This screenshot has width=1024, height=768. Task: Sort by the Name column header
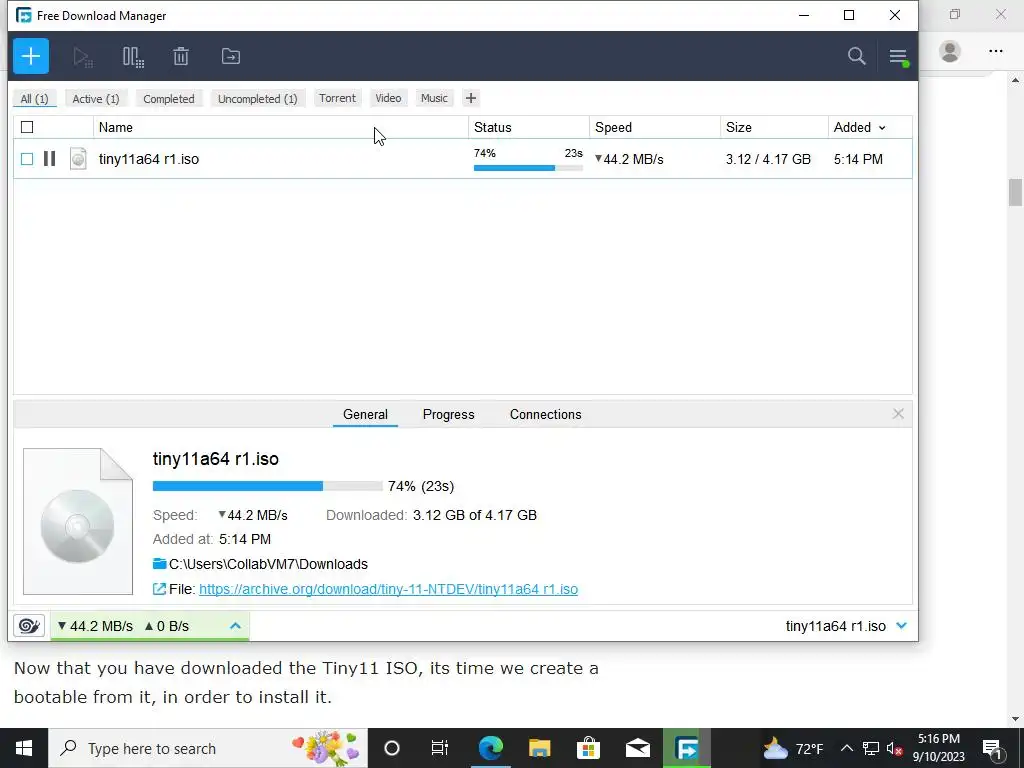click(281, 127)
